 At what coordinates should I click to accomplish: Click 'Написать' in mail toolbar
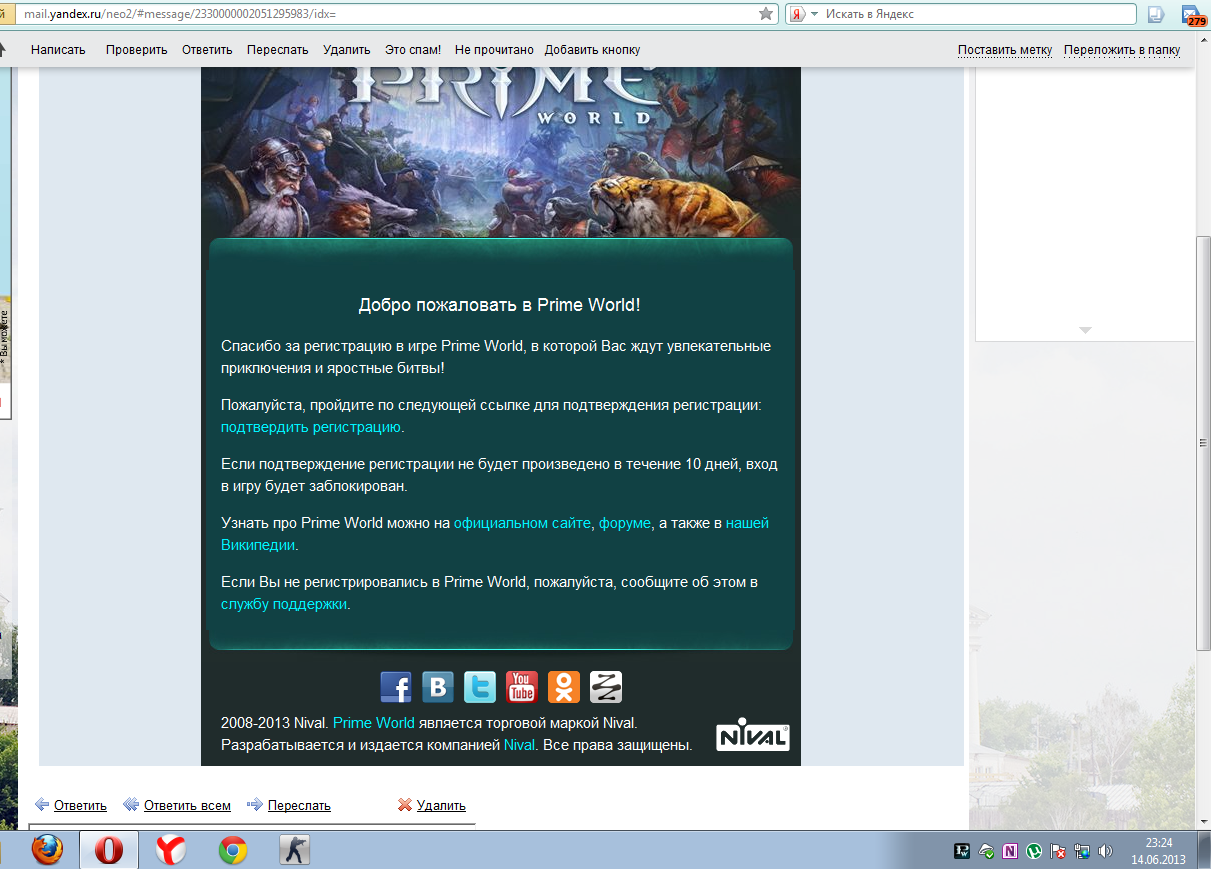click(x=58, y=50)
